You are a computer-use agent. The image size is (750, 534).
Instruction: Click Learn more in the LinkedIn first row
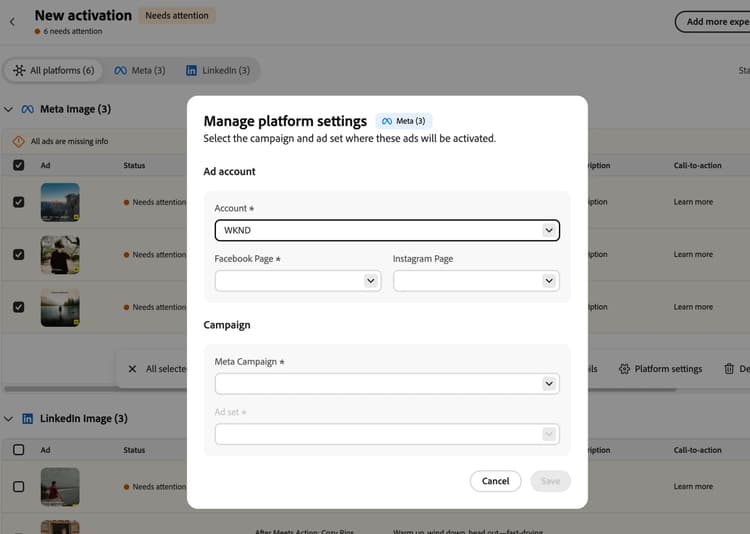click(x=693, y=486)
